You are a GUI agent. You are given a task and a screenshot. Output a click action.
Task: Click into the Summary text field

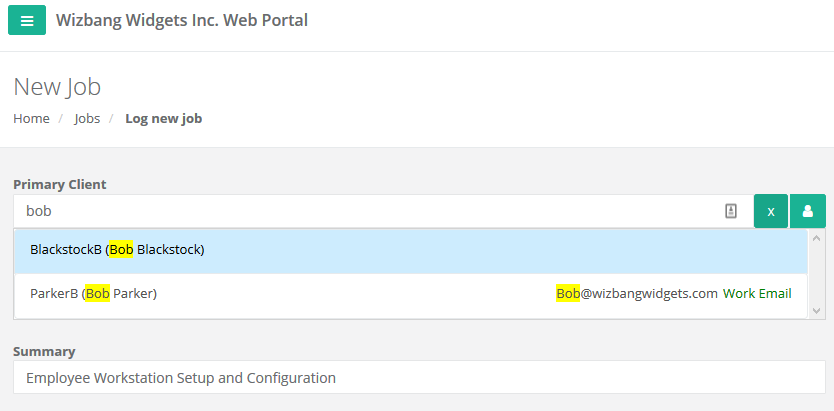coord(419,378)
